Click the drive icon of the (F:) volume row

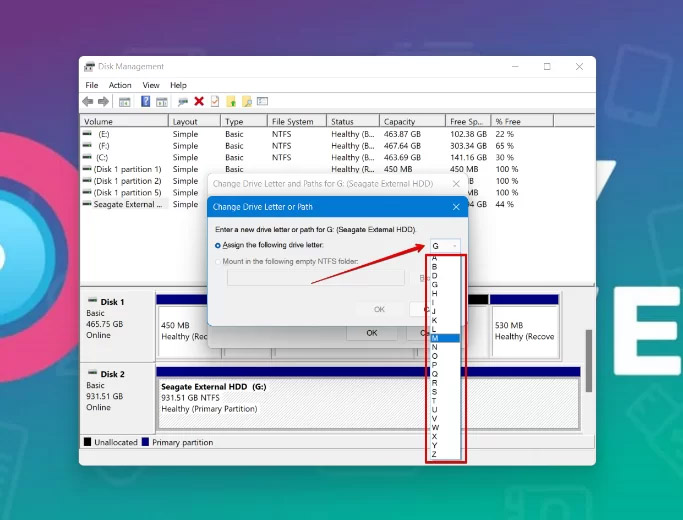pyautogui.click(x=87, y=145)
